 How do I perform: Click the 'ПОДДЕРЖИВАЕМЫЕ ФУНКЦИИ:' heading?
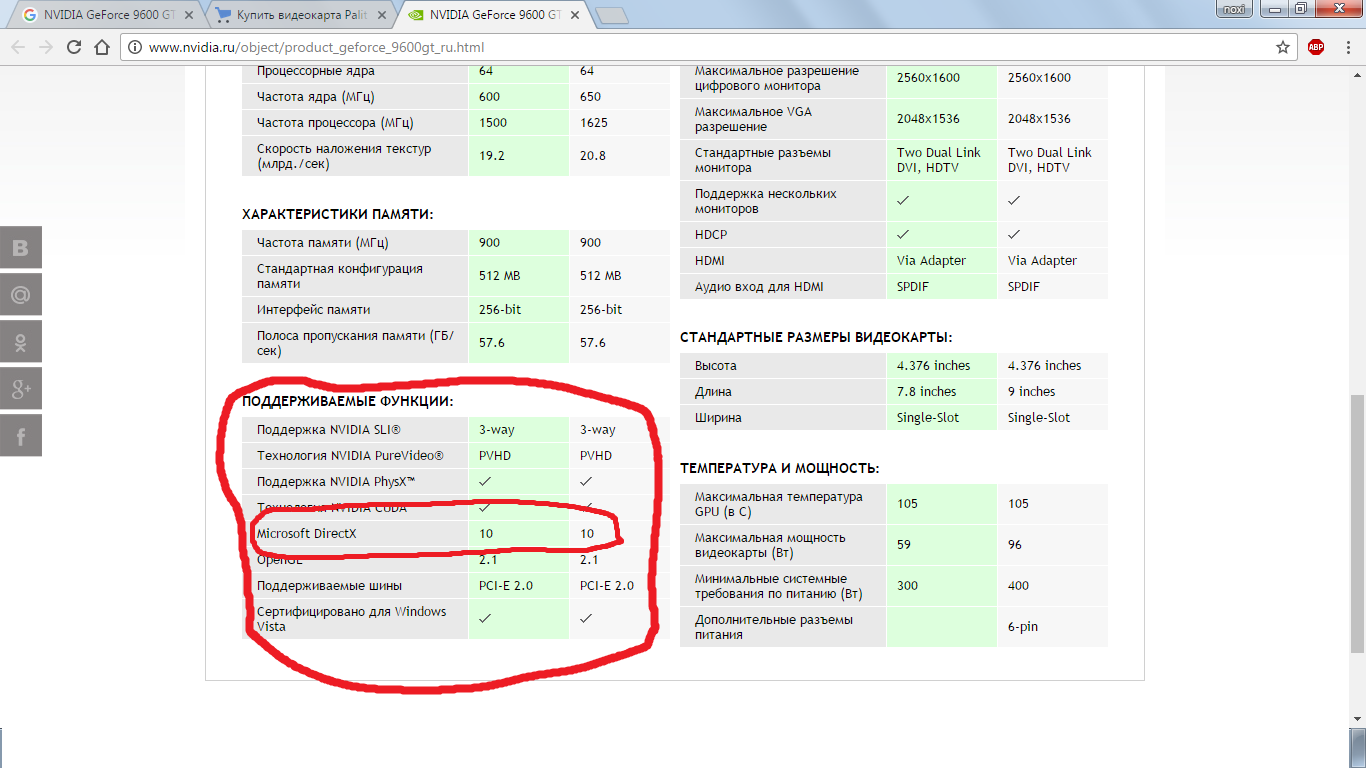(x=347, y=401)
